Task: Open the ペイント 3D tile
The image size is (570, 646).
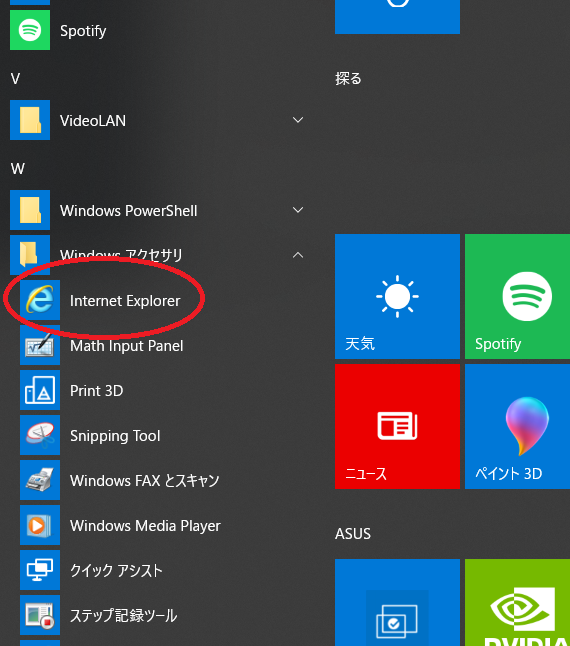Action: pyautogui.click(x=518, y=426)
